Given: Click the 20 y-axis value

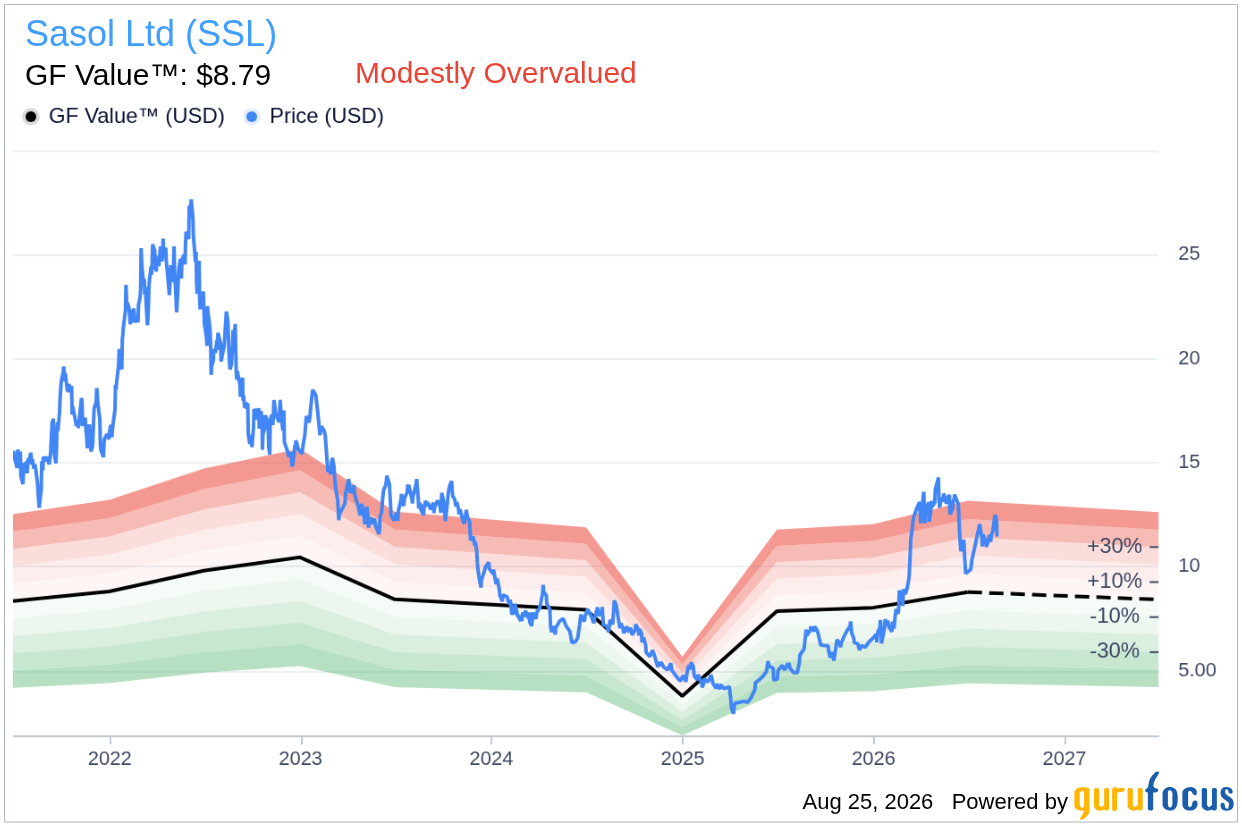Looking at the screenshot, I should [x=1189, y=358].
